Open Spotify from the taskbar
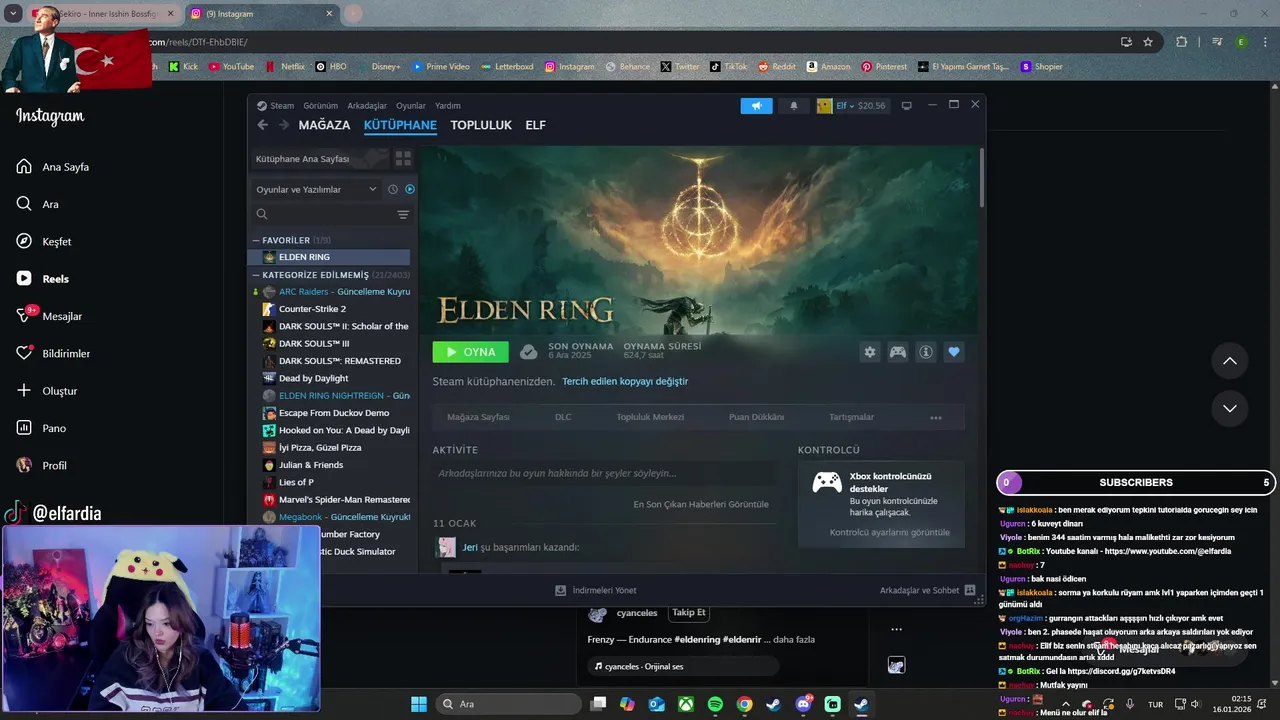Viewport: 1280px width, 720px height. click(x=715, y=704)
